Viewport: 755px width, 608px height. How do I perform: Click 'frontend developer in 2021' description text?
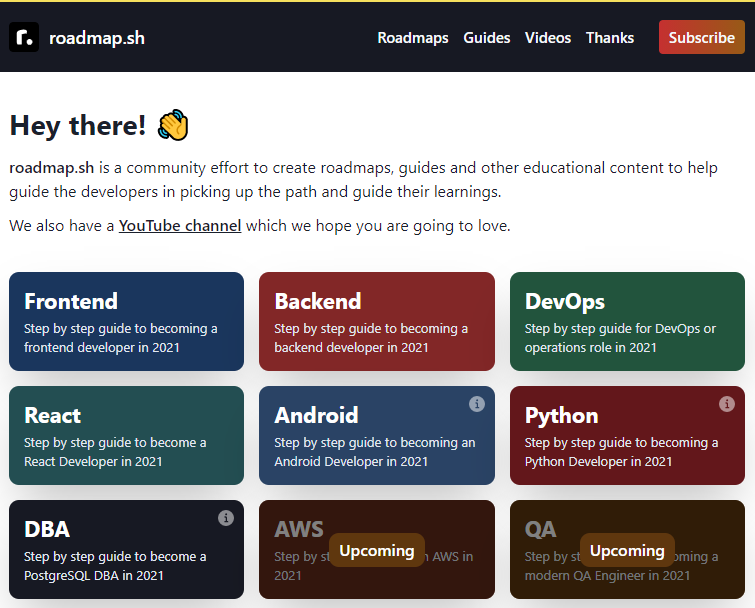(x=102, y=348)
